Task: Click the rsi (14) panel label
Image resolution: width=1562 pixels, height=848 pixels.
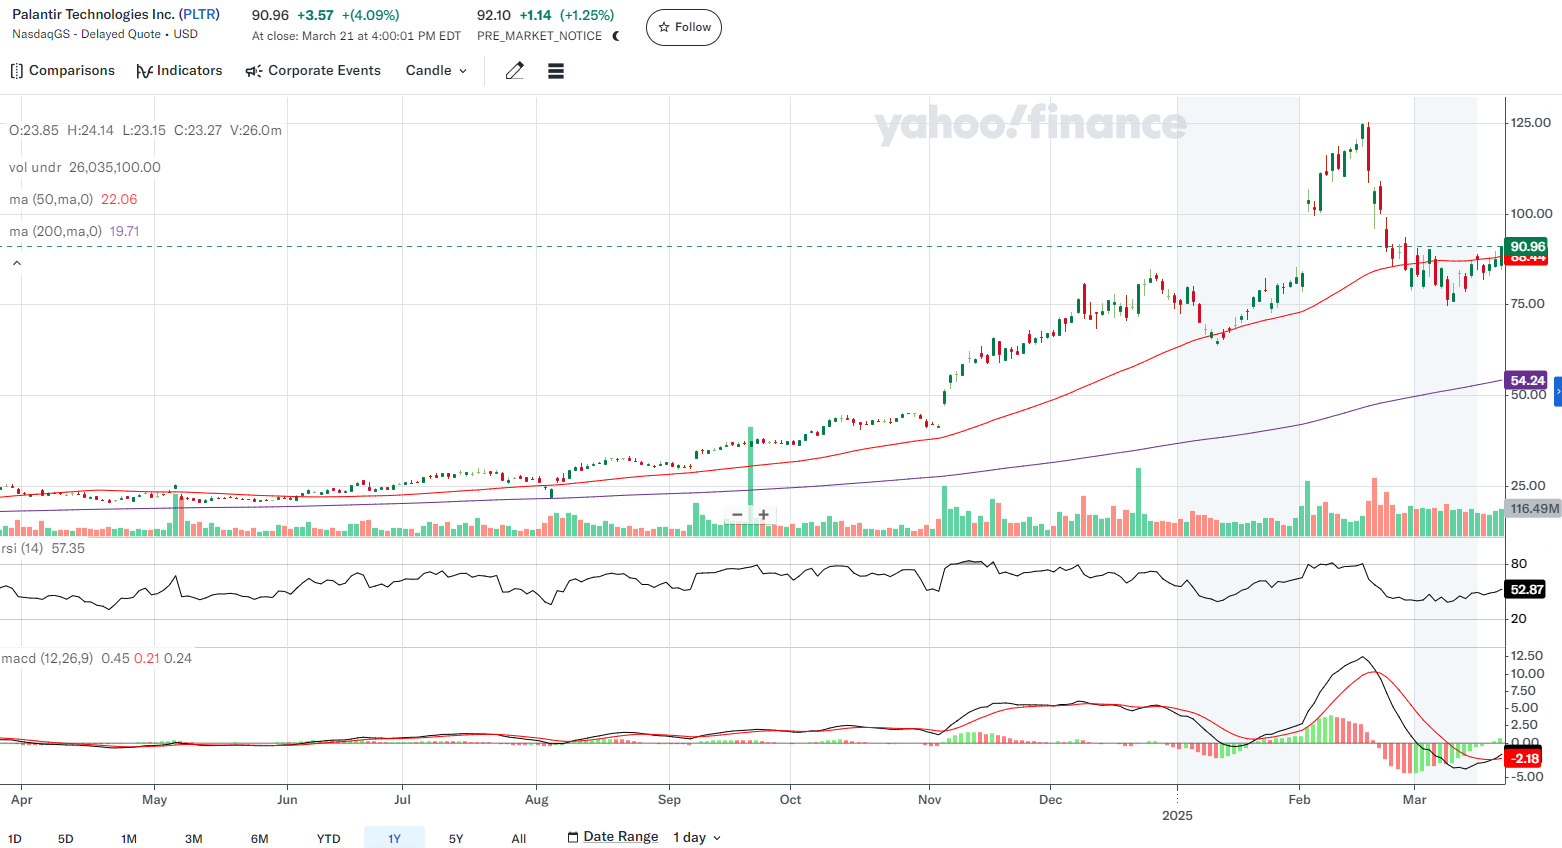Action: [22, 548]
